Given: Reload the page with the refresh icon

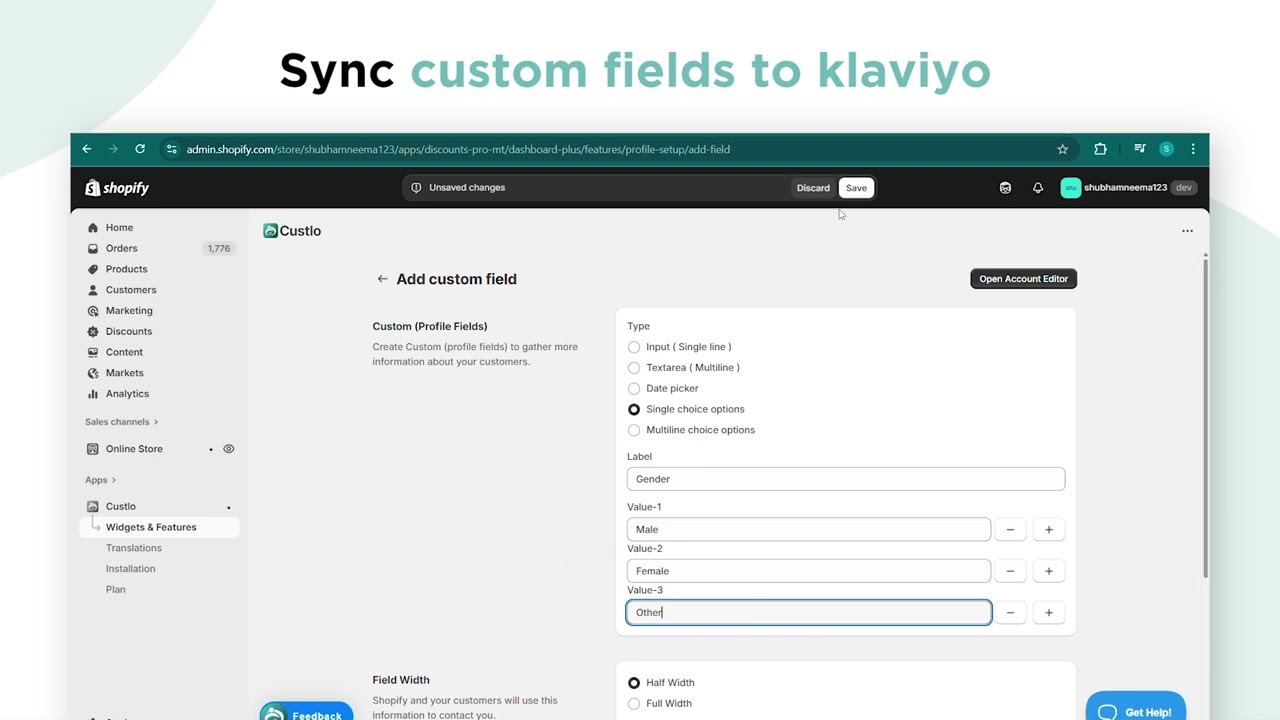Looking at the screenshot, I should click(140, 149).
